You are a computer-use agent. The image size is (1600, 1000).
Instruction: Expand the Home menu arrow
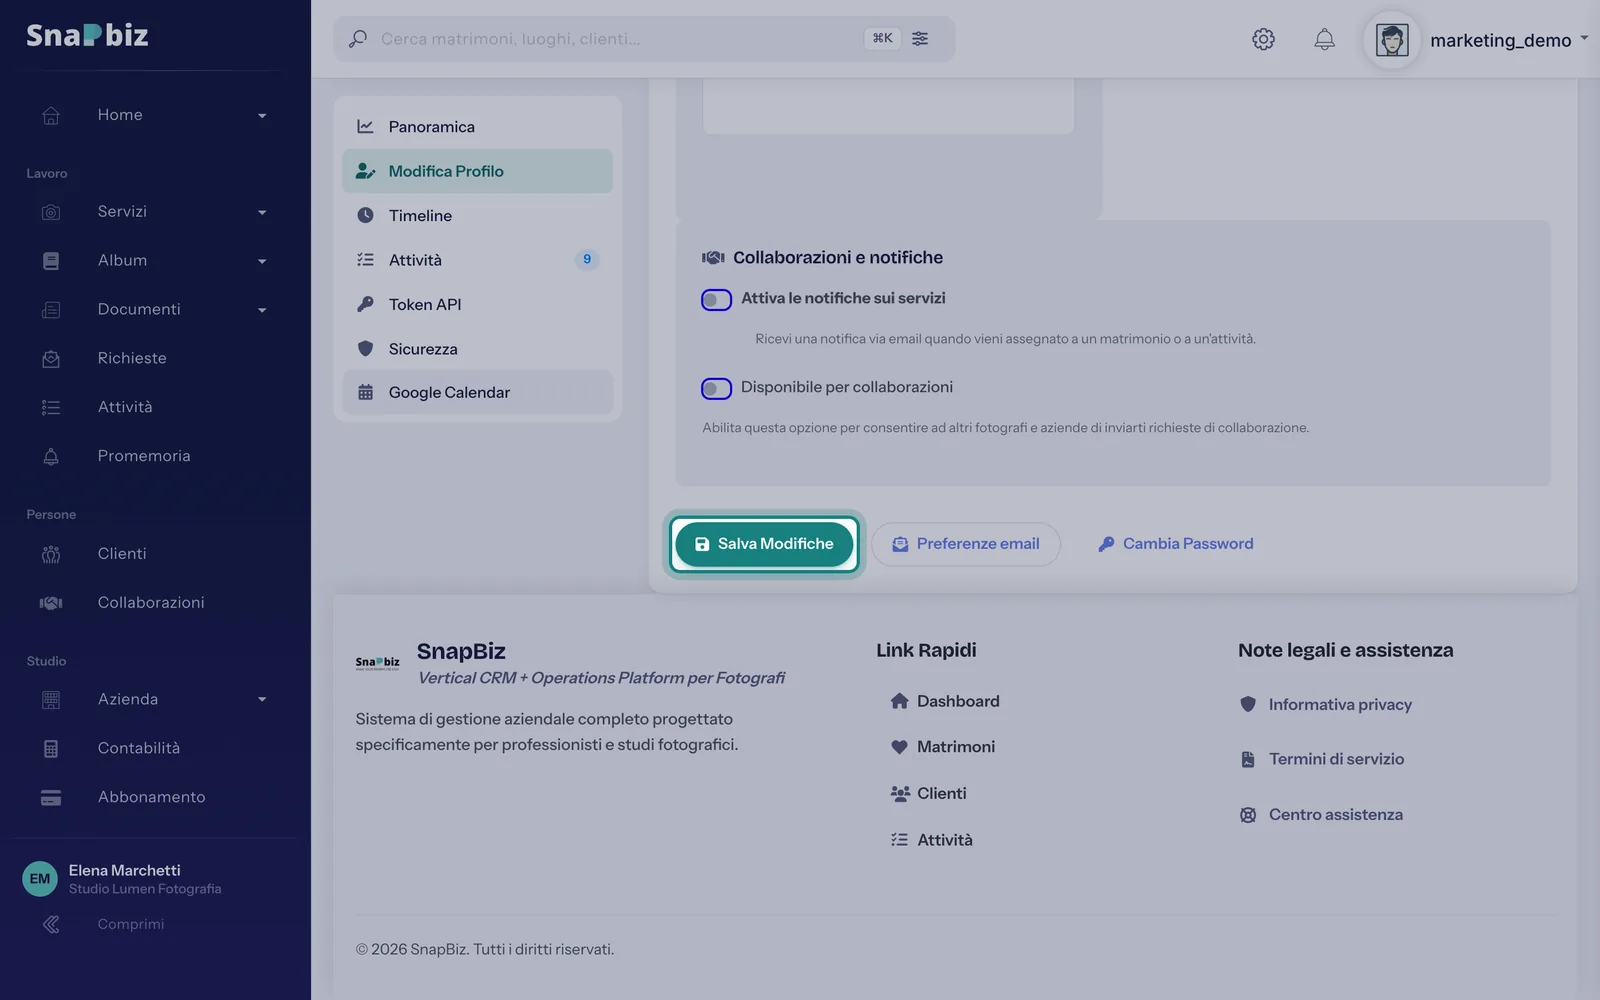[262, 116]
